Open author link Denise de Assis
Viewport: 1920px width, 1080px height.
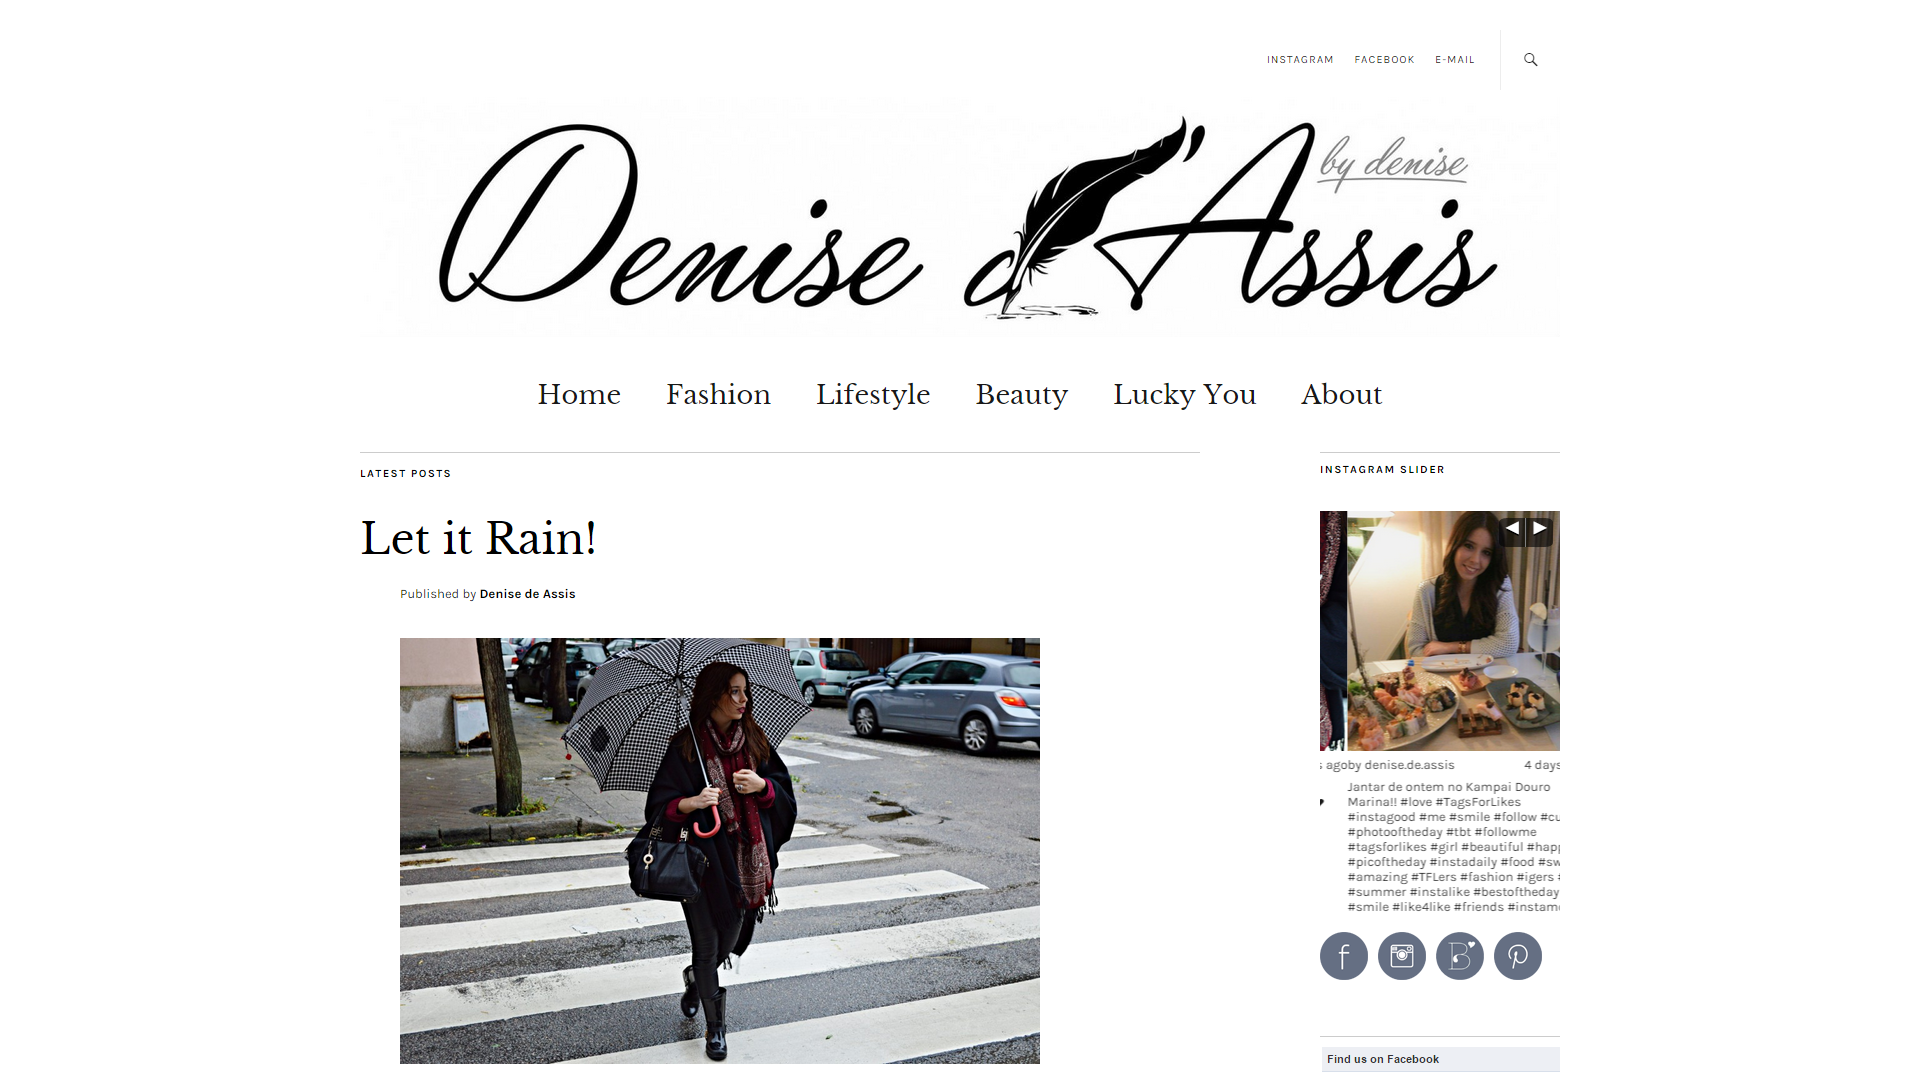coord(527,594)
